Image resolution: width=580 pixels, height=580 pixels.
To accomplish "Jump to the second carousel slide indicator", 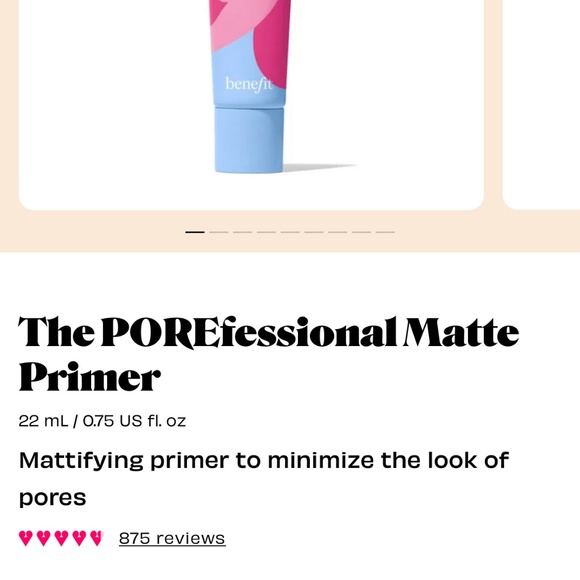I will pos(219,232).
